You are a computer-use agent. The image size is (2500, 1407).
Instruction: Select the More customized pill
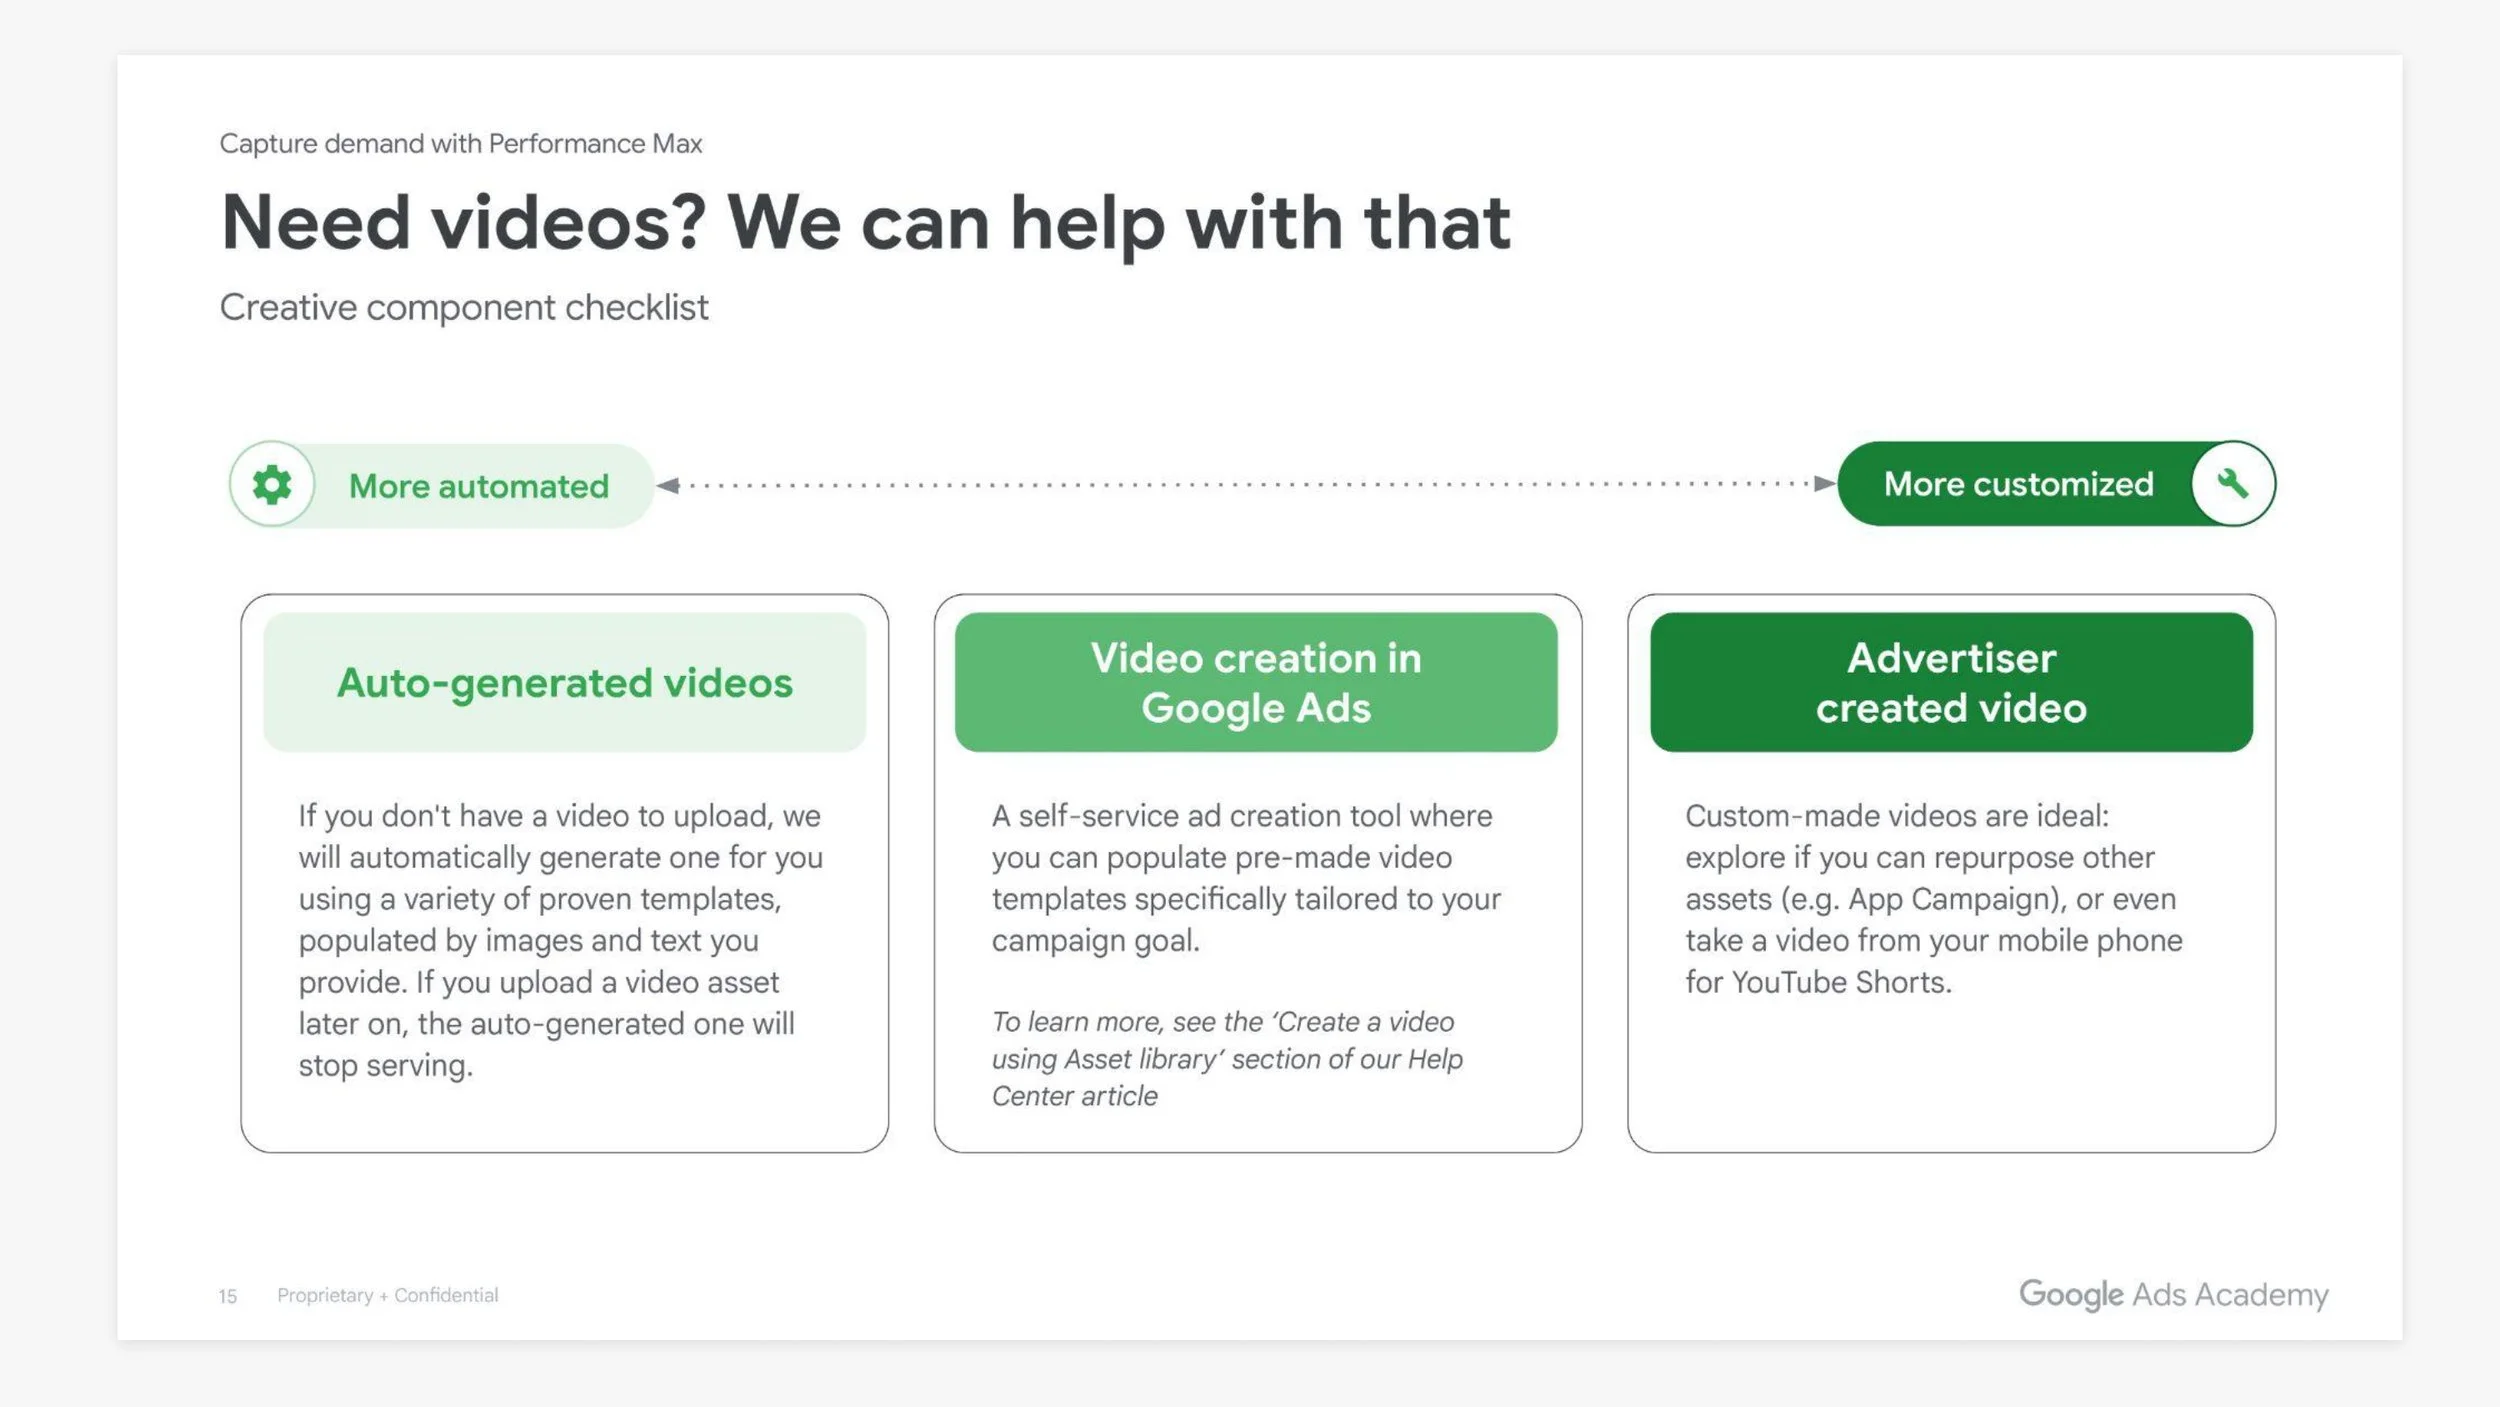click(x=2017, y=484)
